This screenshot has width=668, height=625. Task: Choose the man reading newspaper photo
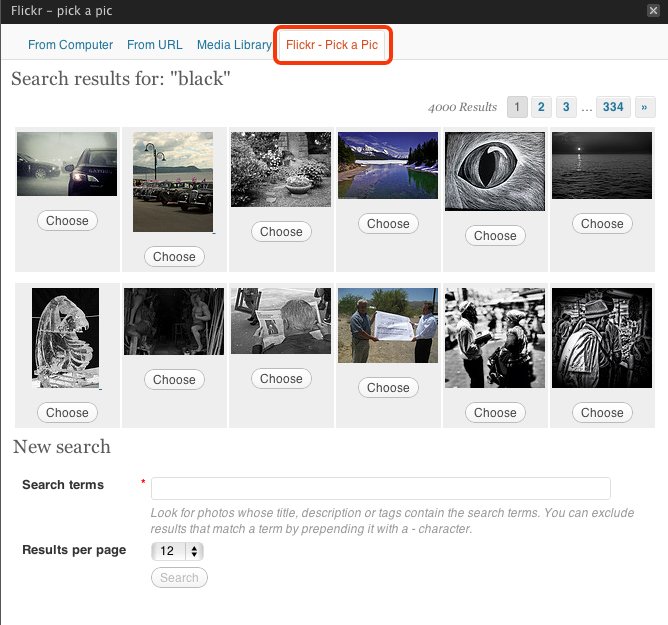pyautogui.click(x=281, y=378)
